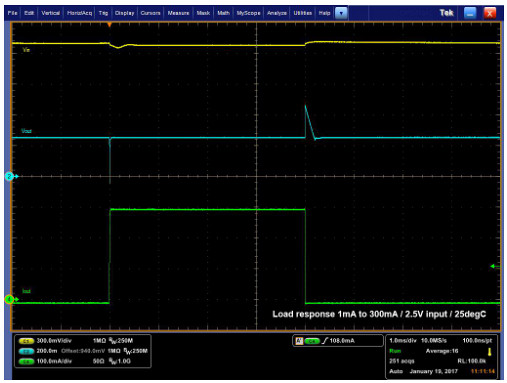Click the 108.0mA trigger level readout

tap(342, 341)
